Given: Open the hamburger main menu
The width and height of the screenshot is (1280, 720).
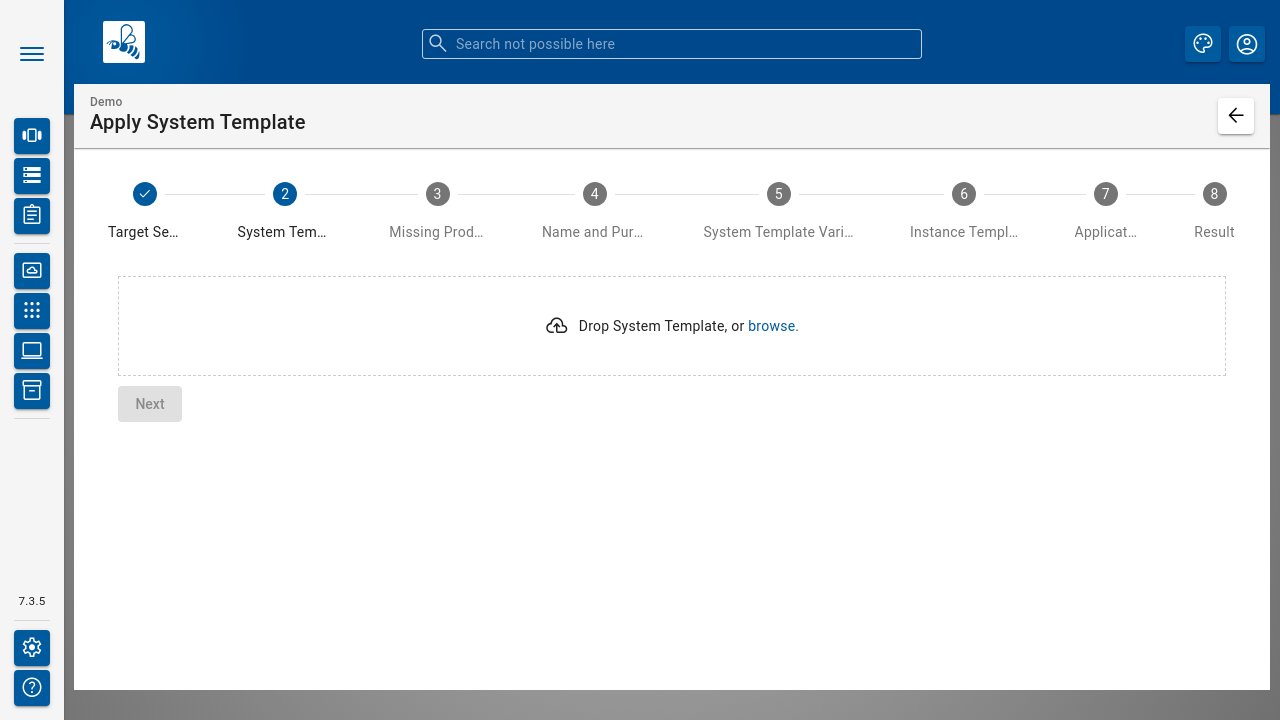Looking at the screenshot, I should (x=32, y=54).
